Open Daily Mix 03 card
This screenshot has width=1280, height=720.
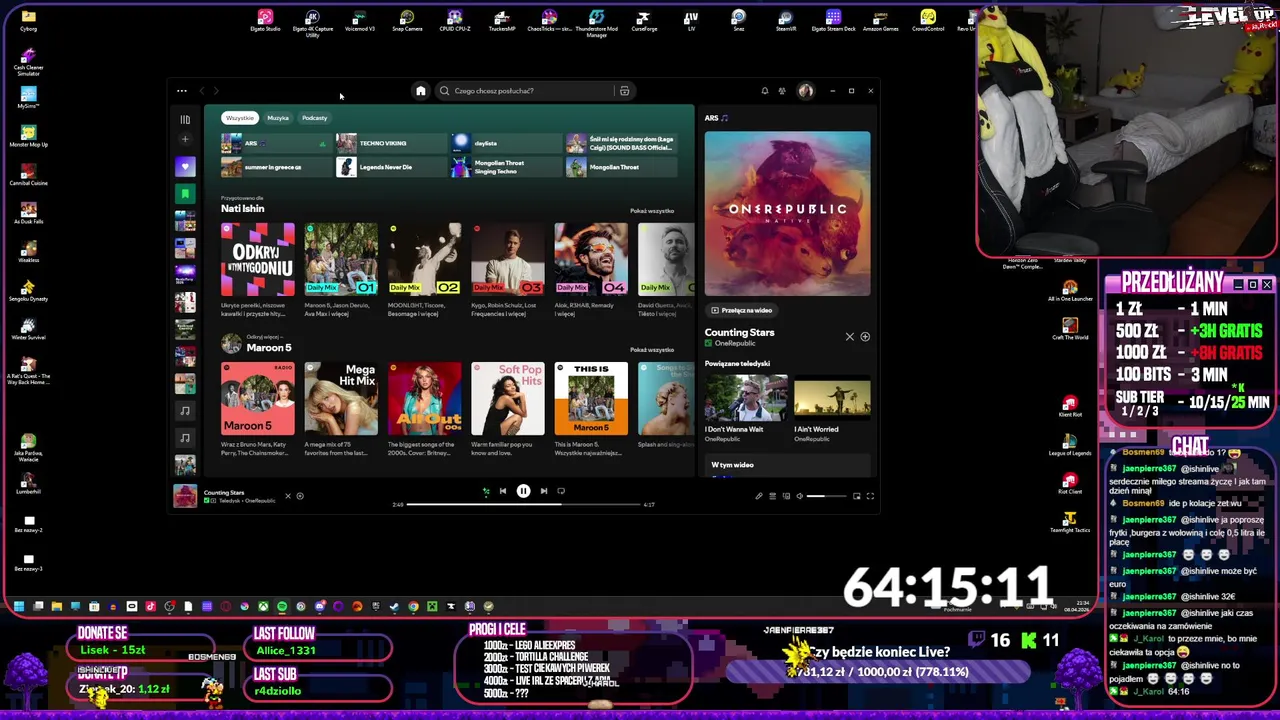tap(508, 260)
